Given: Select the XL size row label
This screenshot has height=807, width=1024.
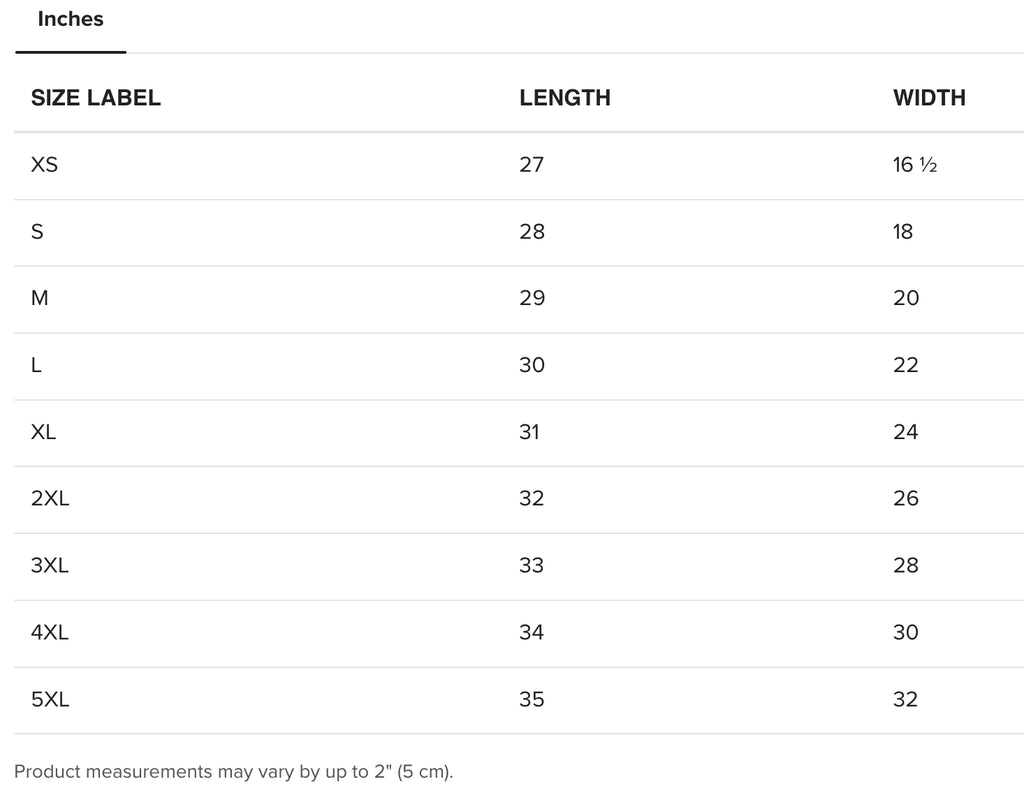Looking at the screenshot, I should point(43,432).
